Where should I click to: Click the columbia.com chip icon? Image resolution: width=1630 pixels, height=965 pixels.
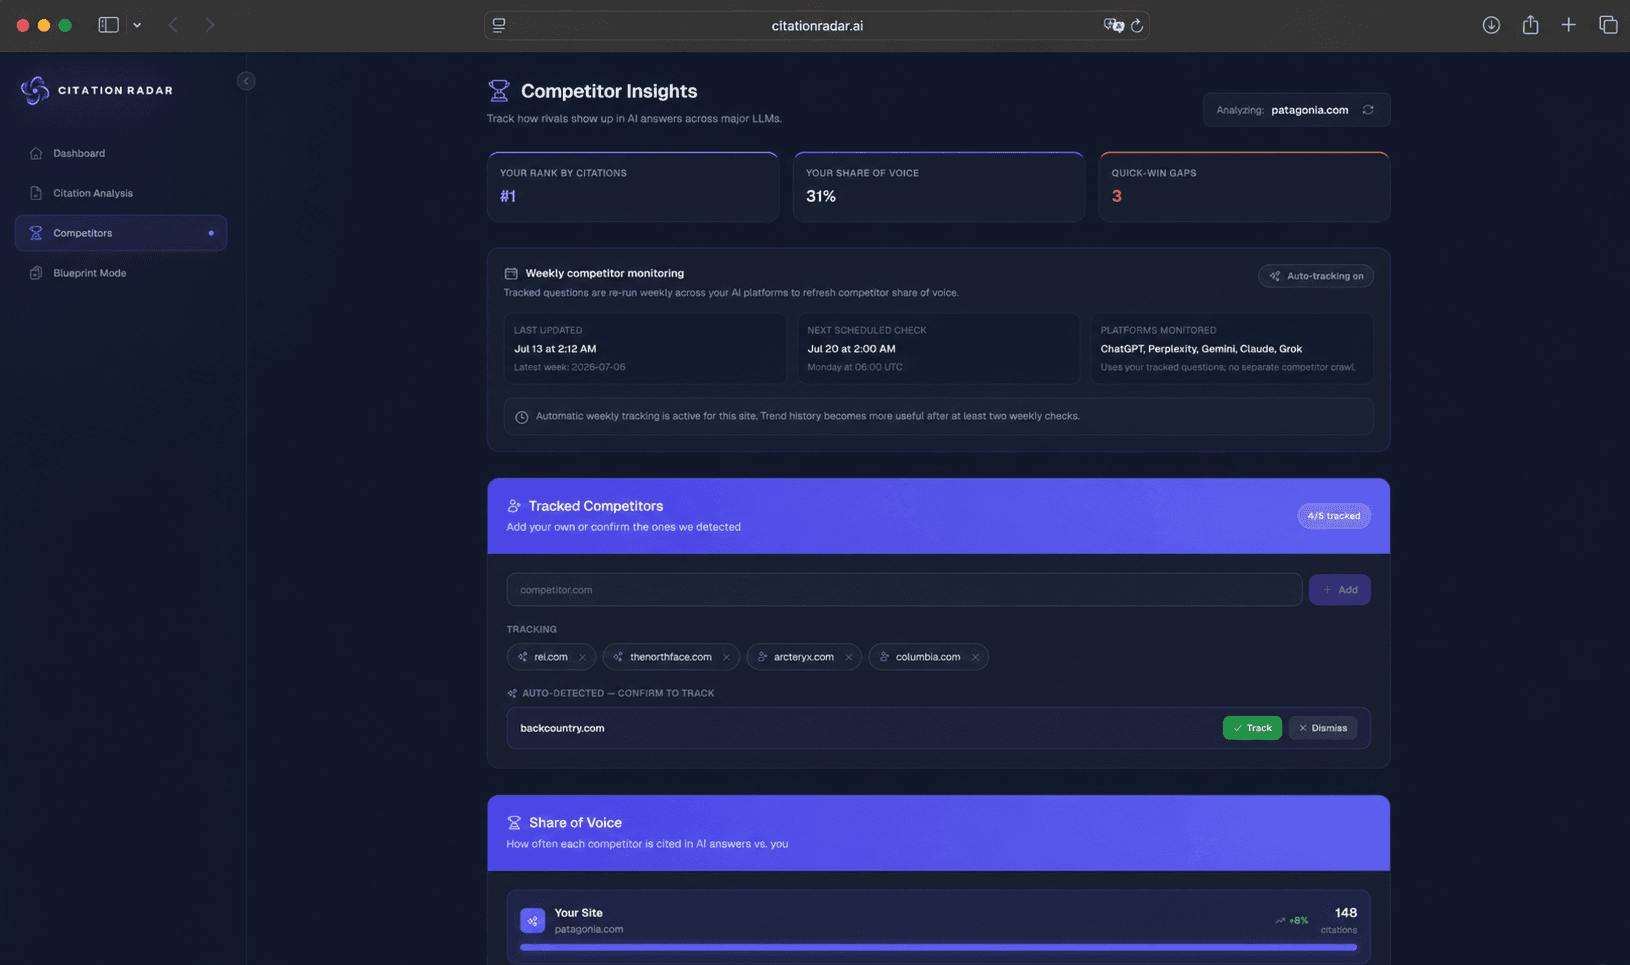(x=884, y=657)
